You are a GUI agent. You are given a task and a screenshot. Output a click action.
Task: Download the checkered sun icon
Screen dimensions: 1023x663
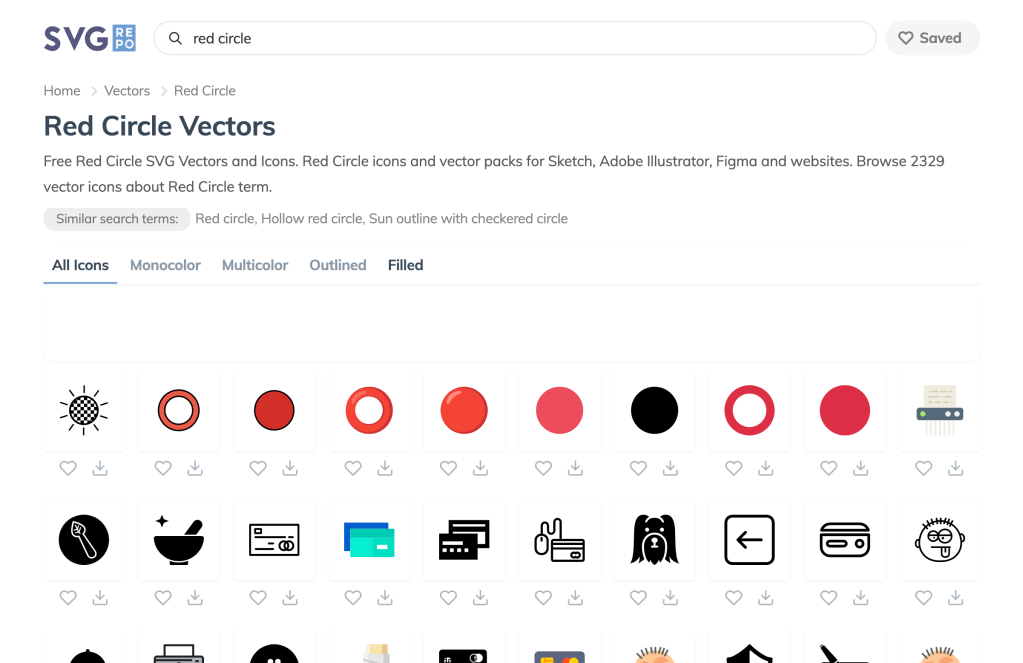coord(100,468)
